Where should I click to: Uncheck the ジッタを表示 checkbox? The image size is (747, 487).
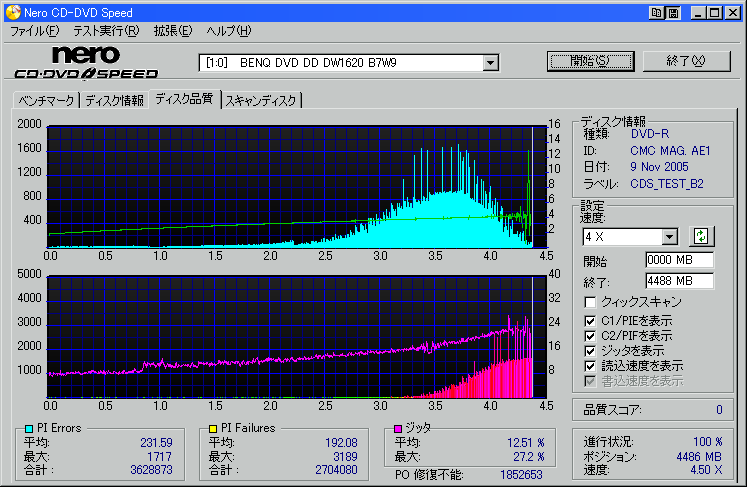(592, 351)
